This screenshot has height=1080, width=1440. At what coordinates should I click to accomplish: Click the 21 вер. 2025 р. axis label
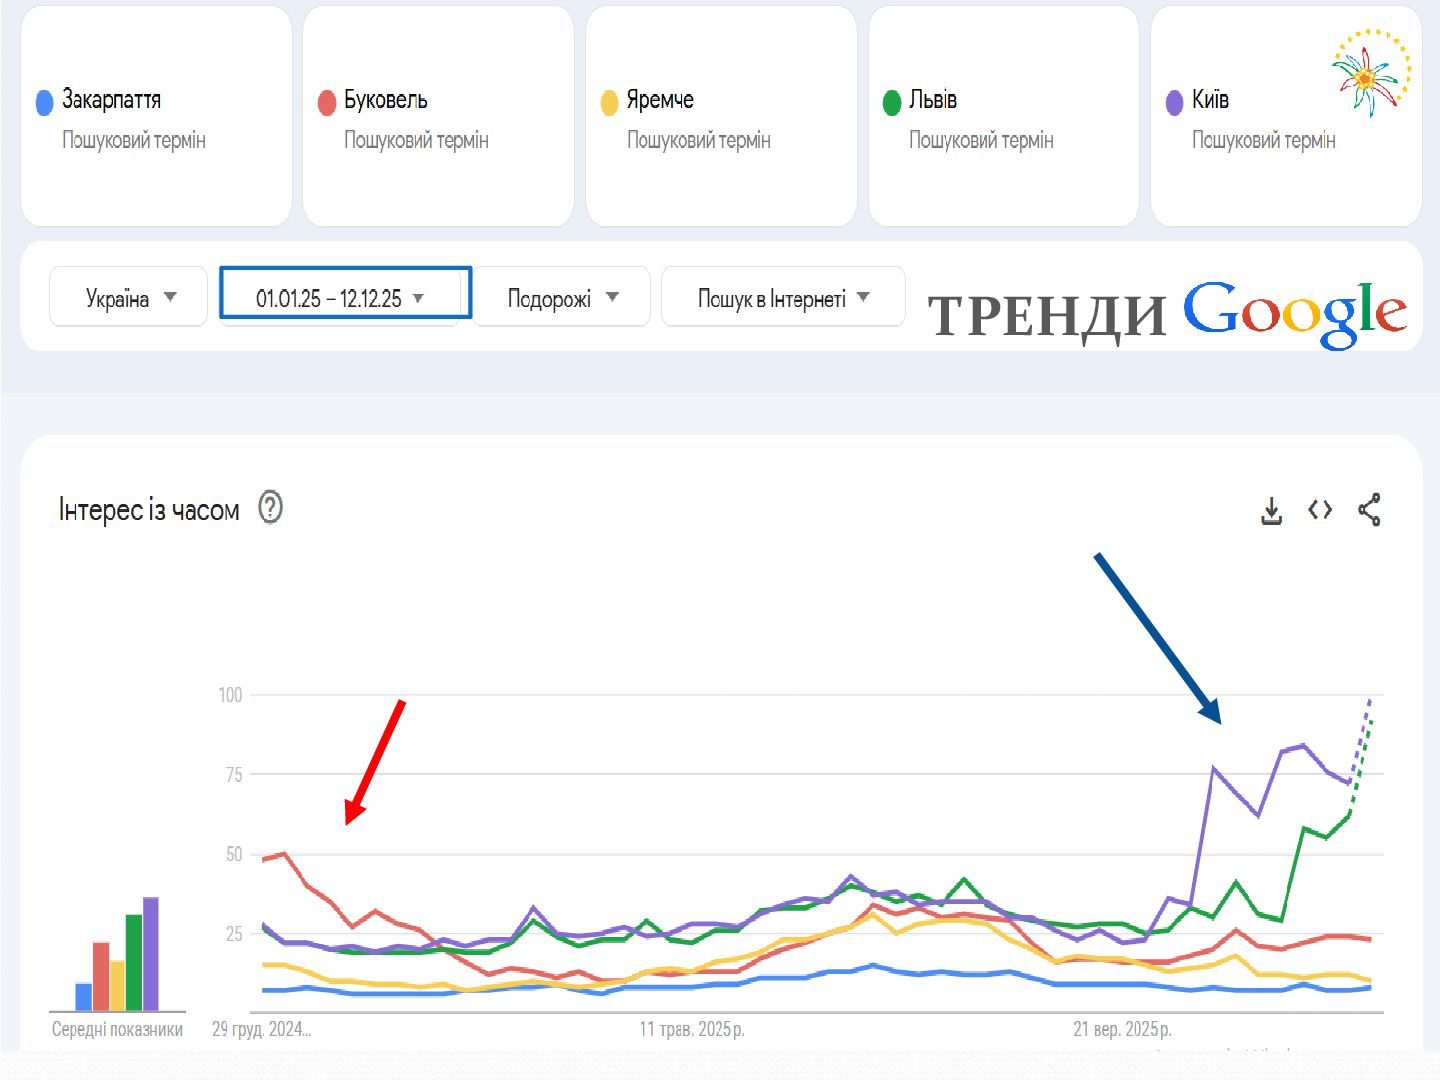(x=1122, y=1029)
